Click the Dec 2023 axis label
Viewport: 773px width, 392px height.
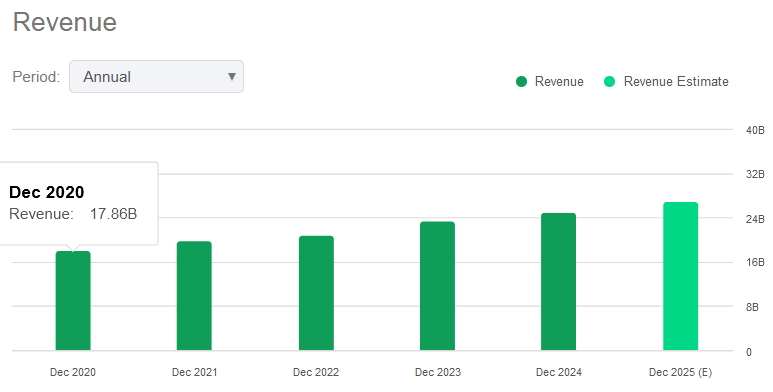click(x=437, y=372)
